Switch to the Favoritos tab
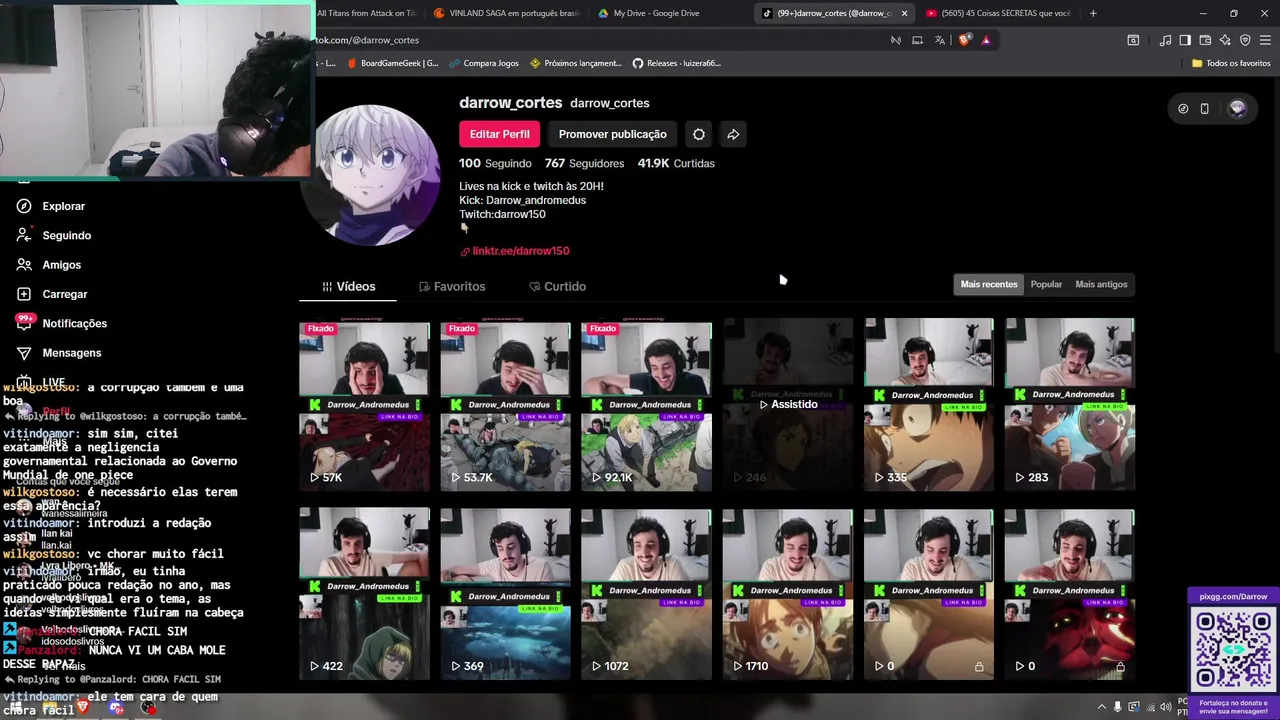Screen dimensions: 1280x720 (452, 286)
